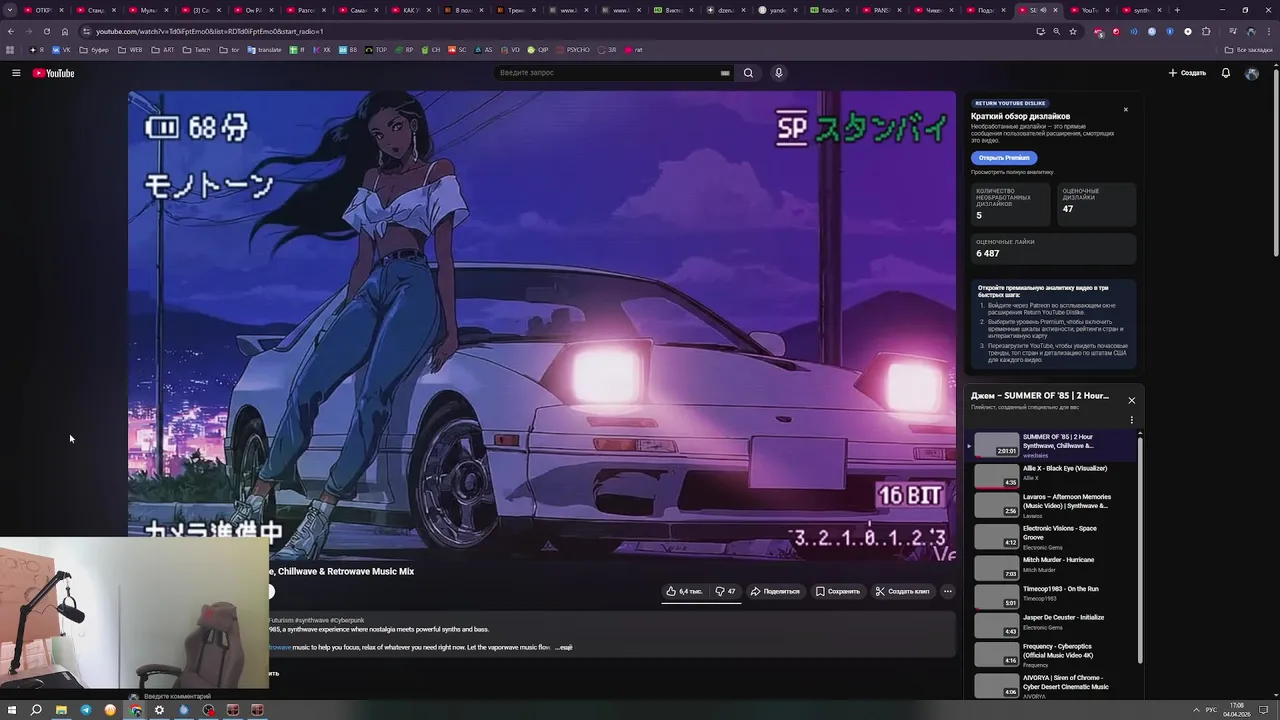Viewport: 1280px width, 720px height.
Task: Play Allie X - Black Eye (Visualizer)
Action: tap(1050, 474)
